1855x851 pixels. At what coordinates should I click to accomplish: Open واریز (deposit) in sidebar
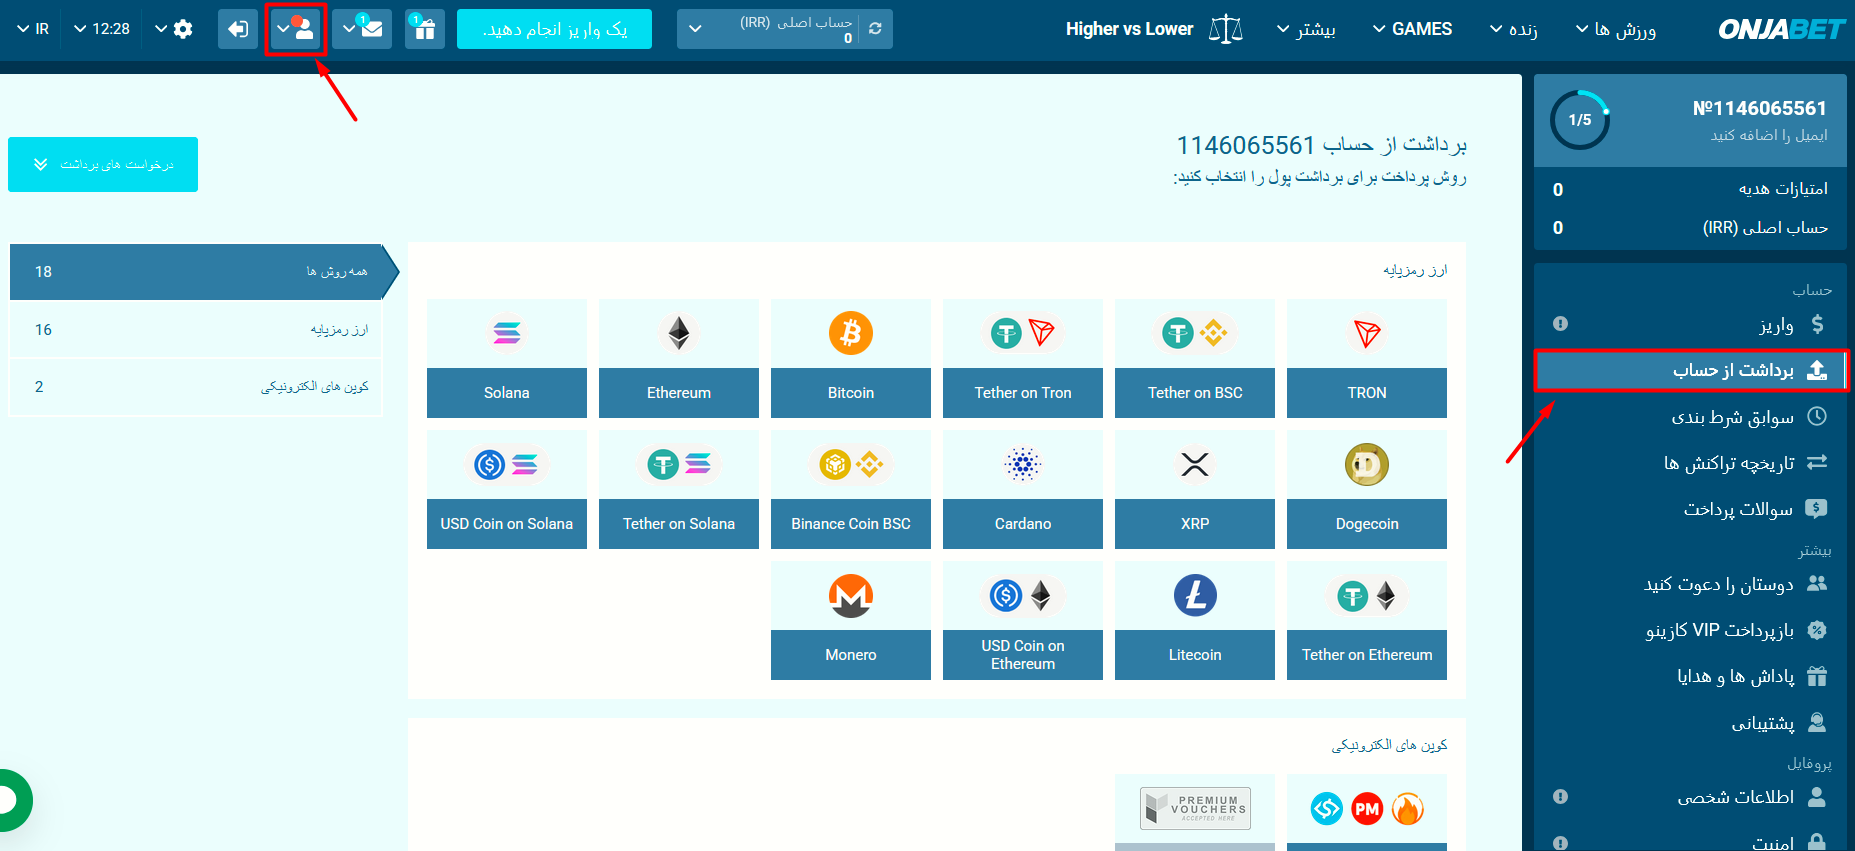coord(1690,324)
